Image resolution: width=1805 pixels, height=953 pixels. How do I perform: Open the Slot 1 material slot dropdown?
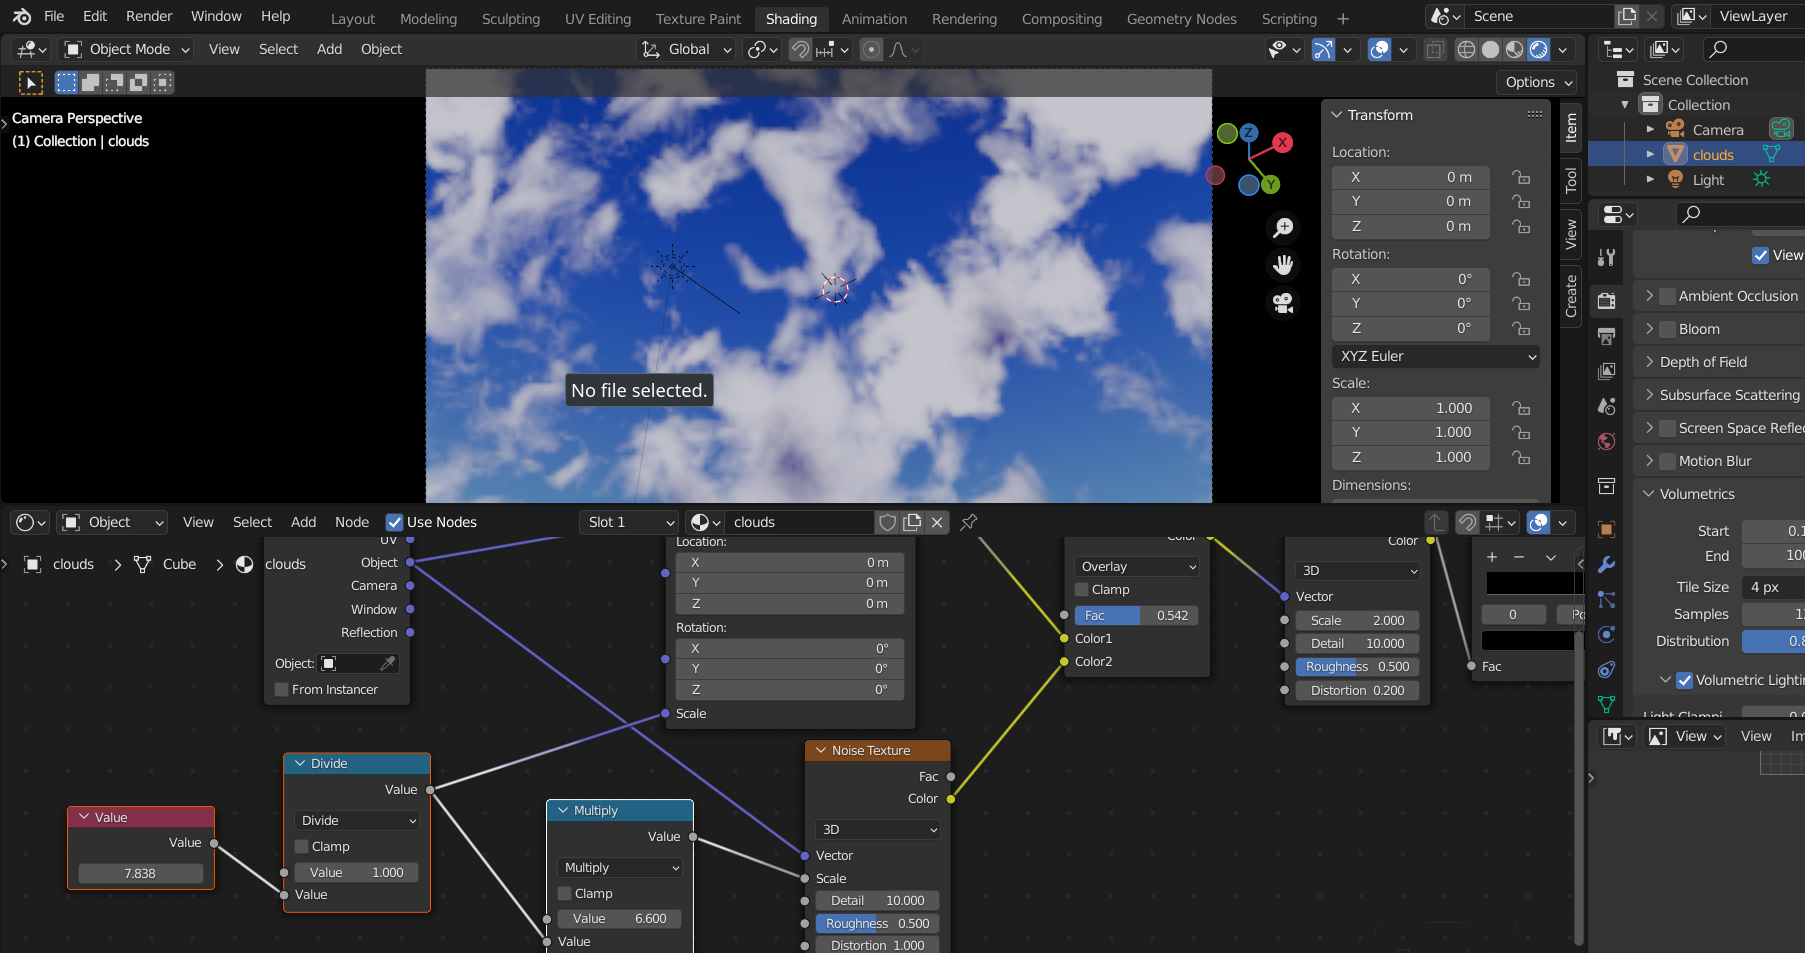point(630,522)
